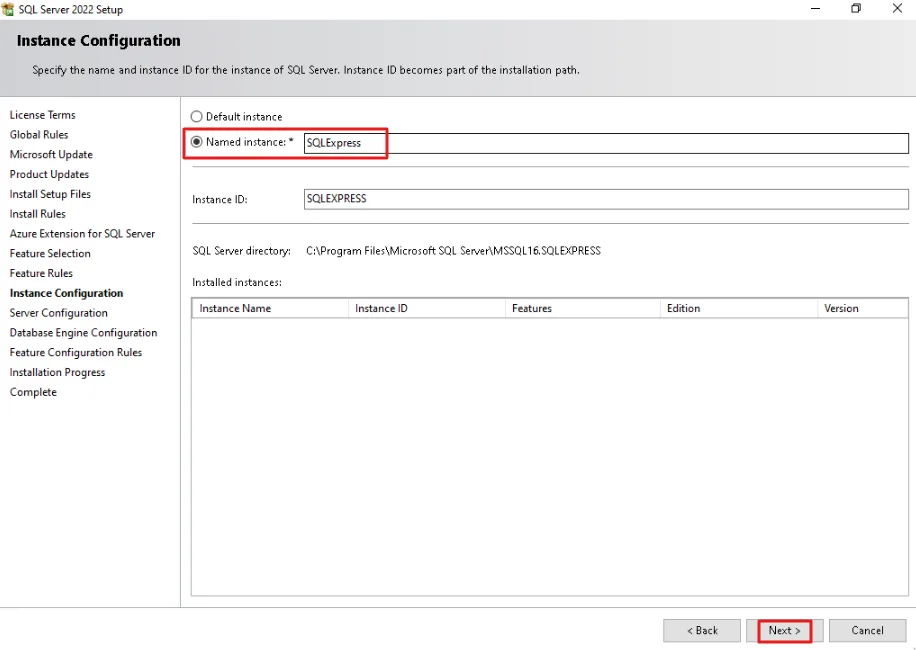Screen dimensions: 916x650
Task: Click the Instance ID text field
Action: click(x=606, y=199)
